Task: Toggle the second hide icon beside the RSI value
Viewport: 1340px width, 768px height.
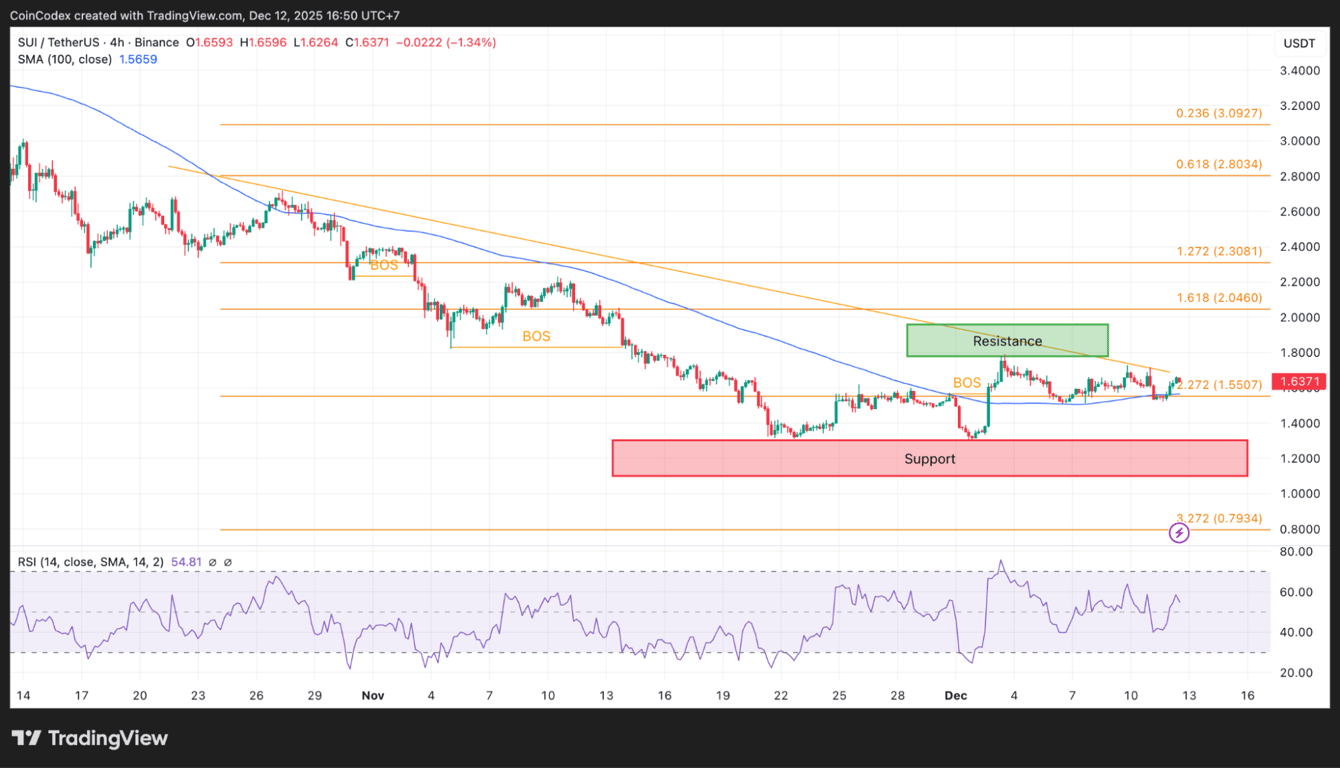Action: [227, 562]
